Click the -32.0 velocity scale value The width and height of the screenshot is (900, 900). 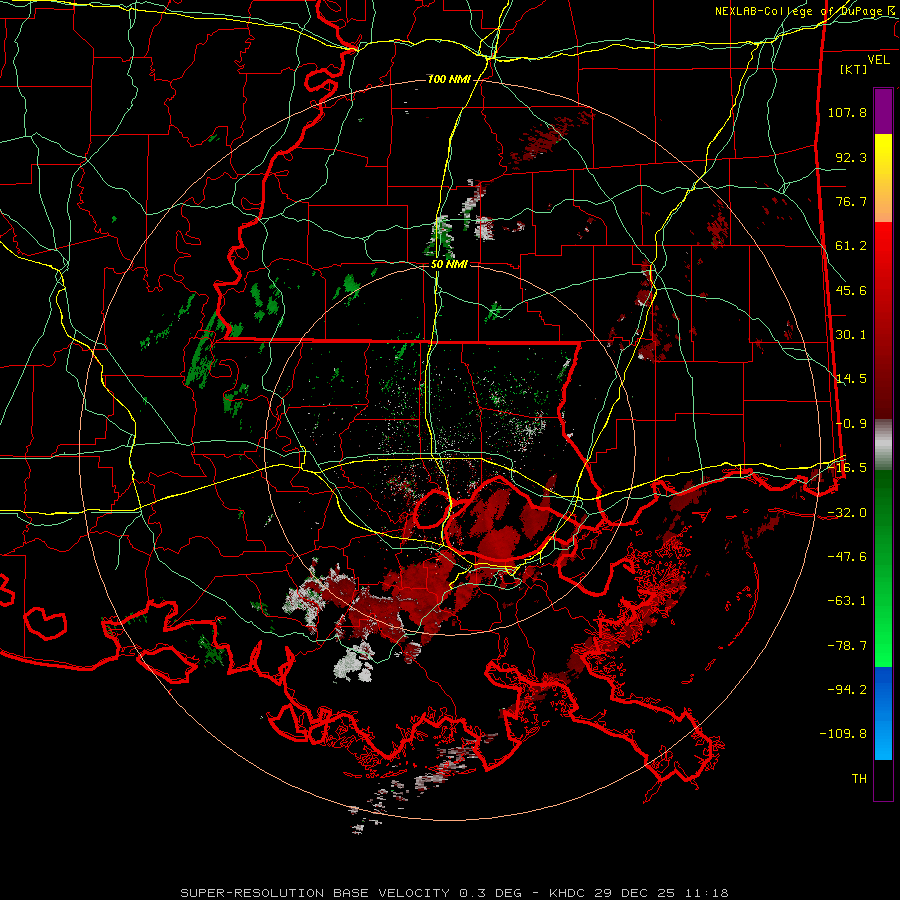pyautogui.click(x=847, y=513)
